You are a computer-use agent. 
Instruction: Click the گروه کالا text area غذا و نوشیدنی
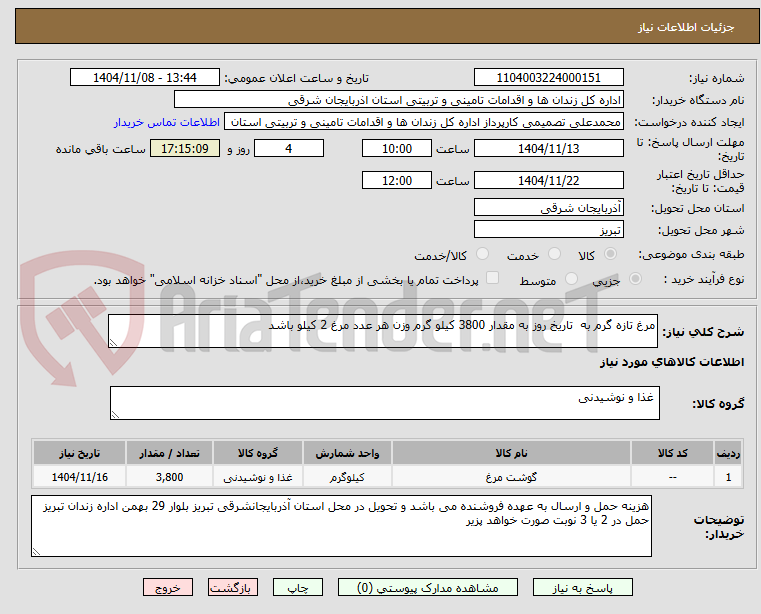pyautogui.click(x=384, y=403)
